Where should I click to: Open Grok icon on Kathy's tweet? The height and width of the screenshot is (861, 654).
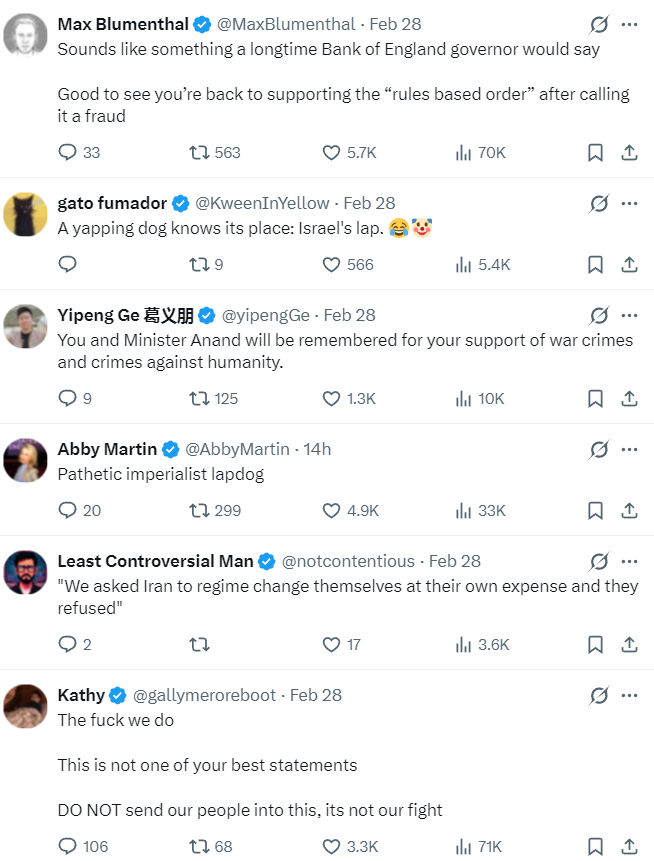598,695
